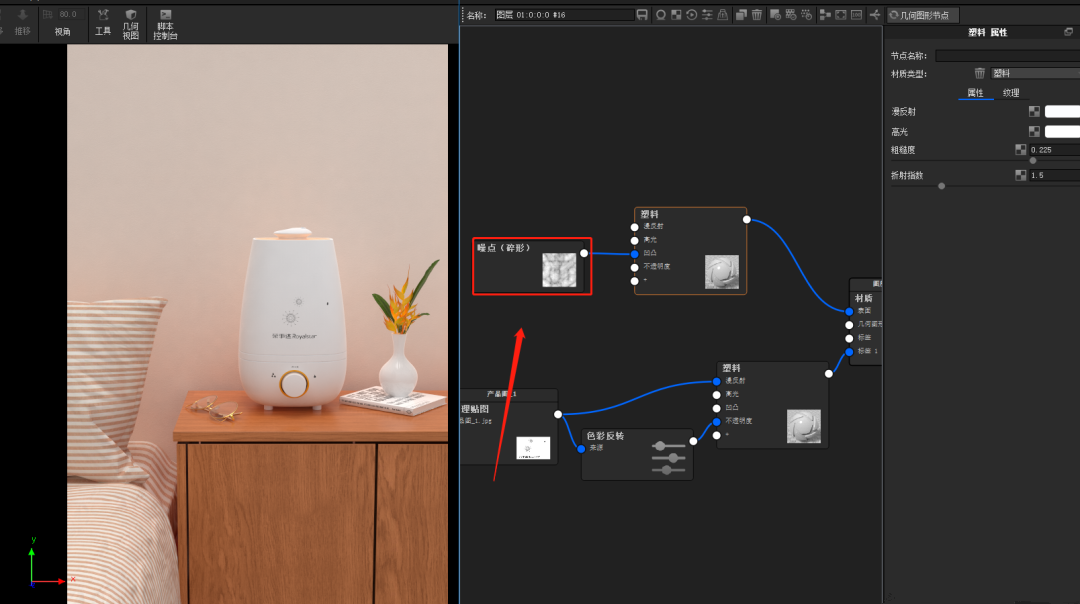Click the texture checker icon for 粗糙度
The height and width of the screenshot is (604, 1080).
click(1020, 150)
